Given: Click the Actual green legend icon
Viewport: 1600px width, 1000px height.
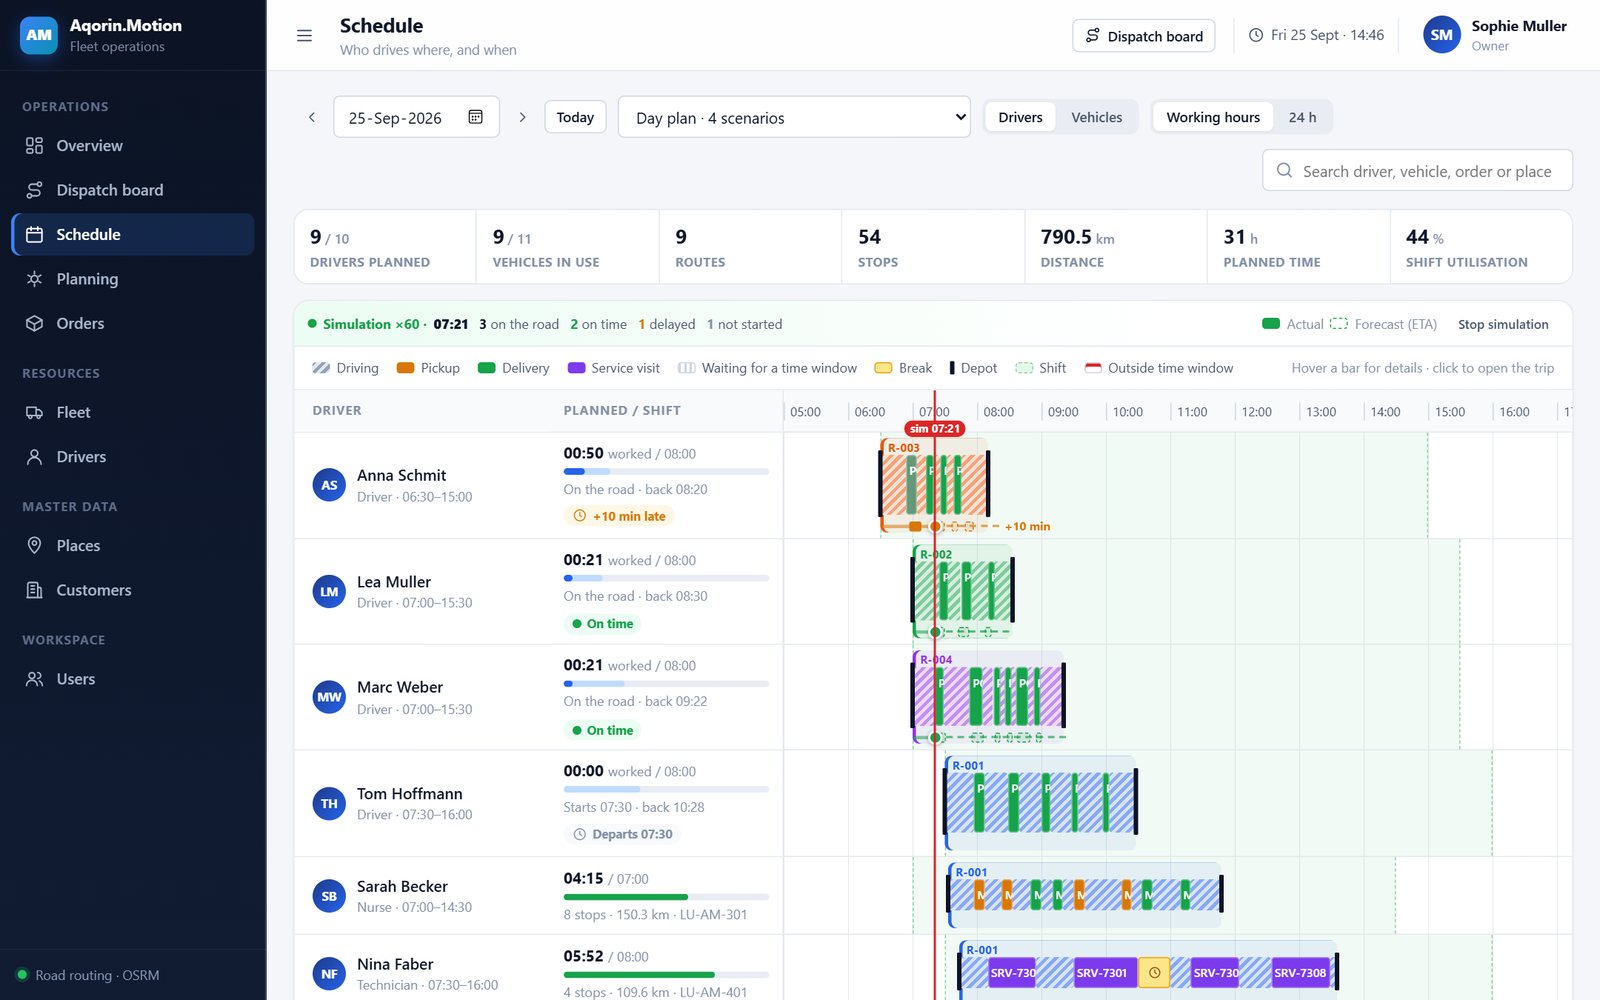Looking at the screenshot, I should (x=1271, y=324).
